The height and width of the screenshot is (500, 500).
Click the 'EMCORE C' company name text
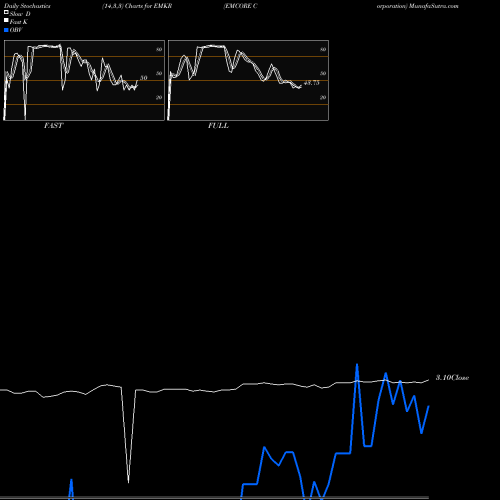(x=241, y=6)
